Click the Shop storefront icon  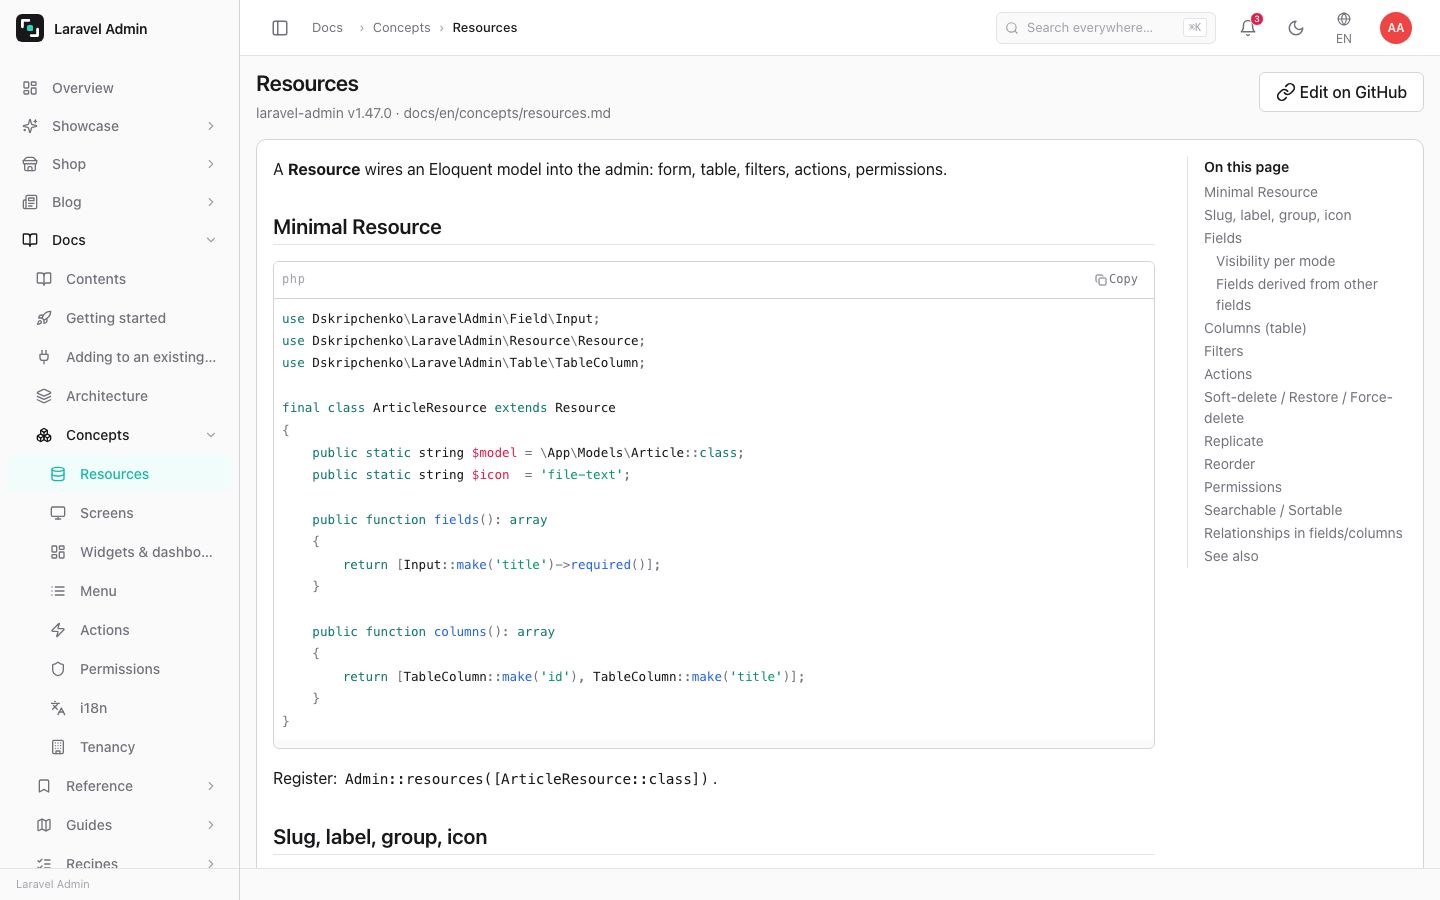point(30,164)
